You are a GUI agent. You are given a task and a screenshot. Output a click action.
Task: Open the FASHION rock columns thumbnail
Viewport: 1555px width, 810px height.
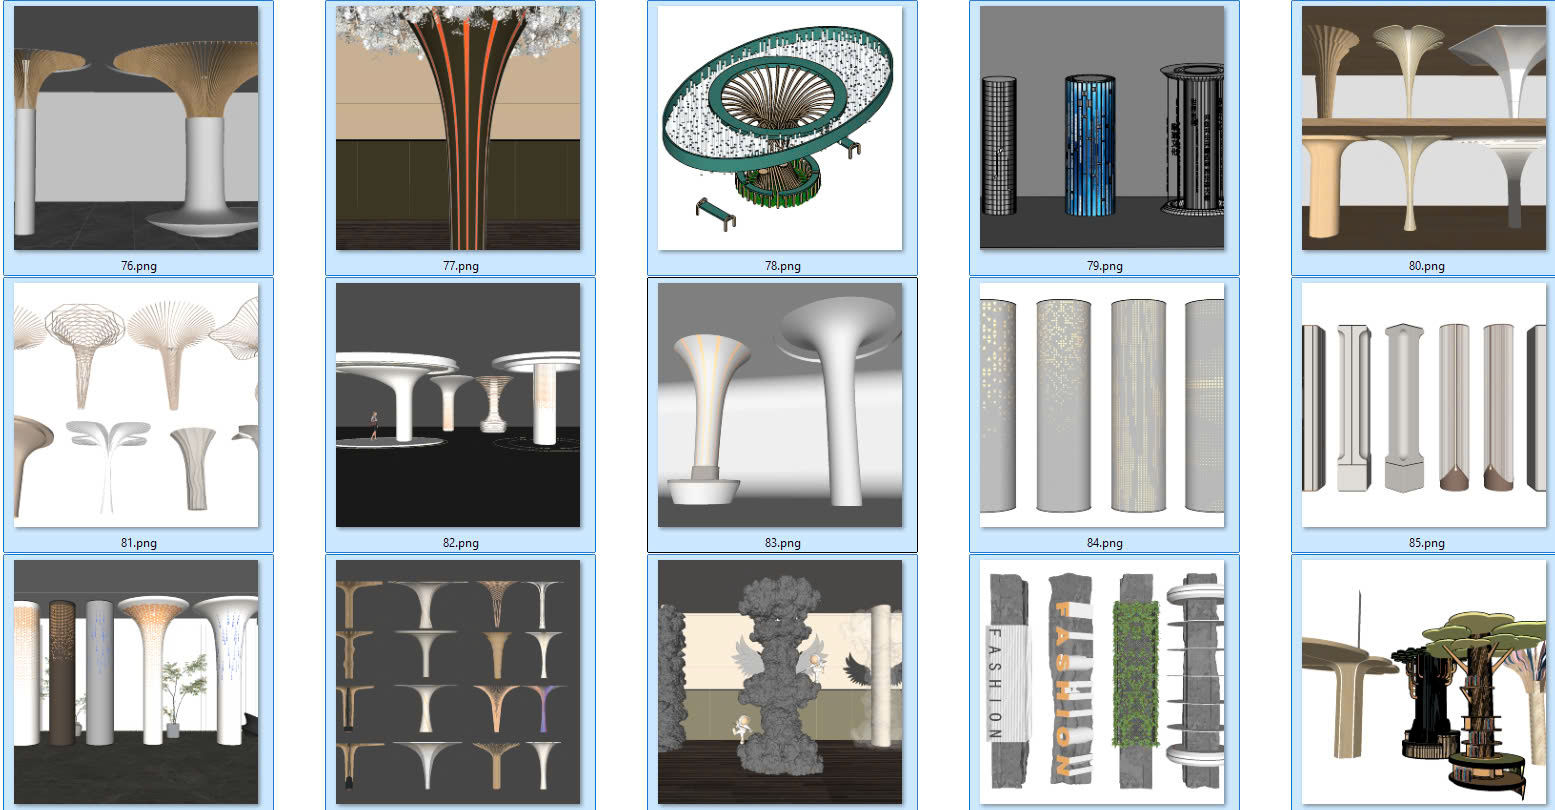1102,682
